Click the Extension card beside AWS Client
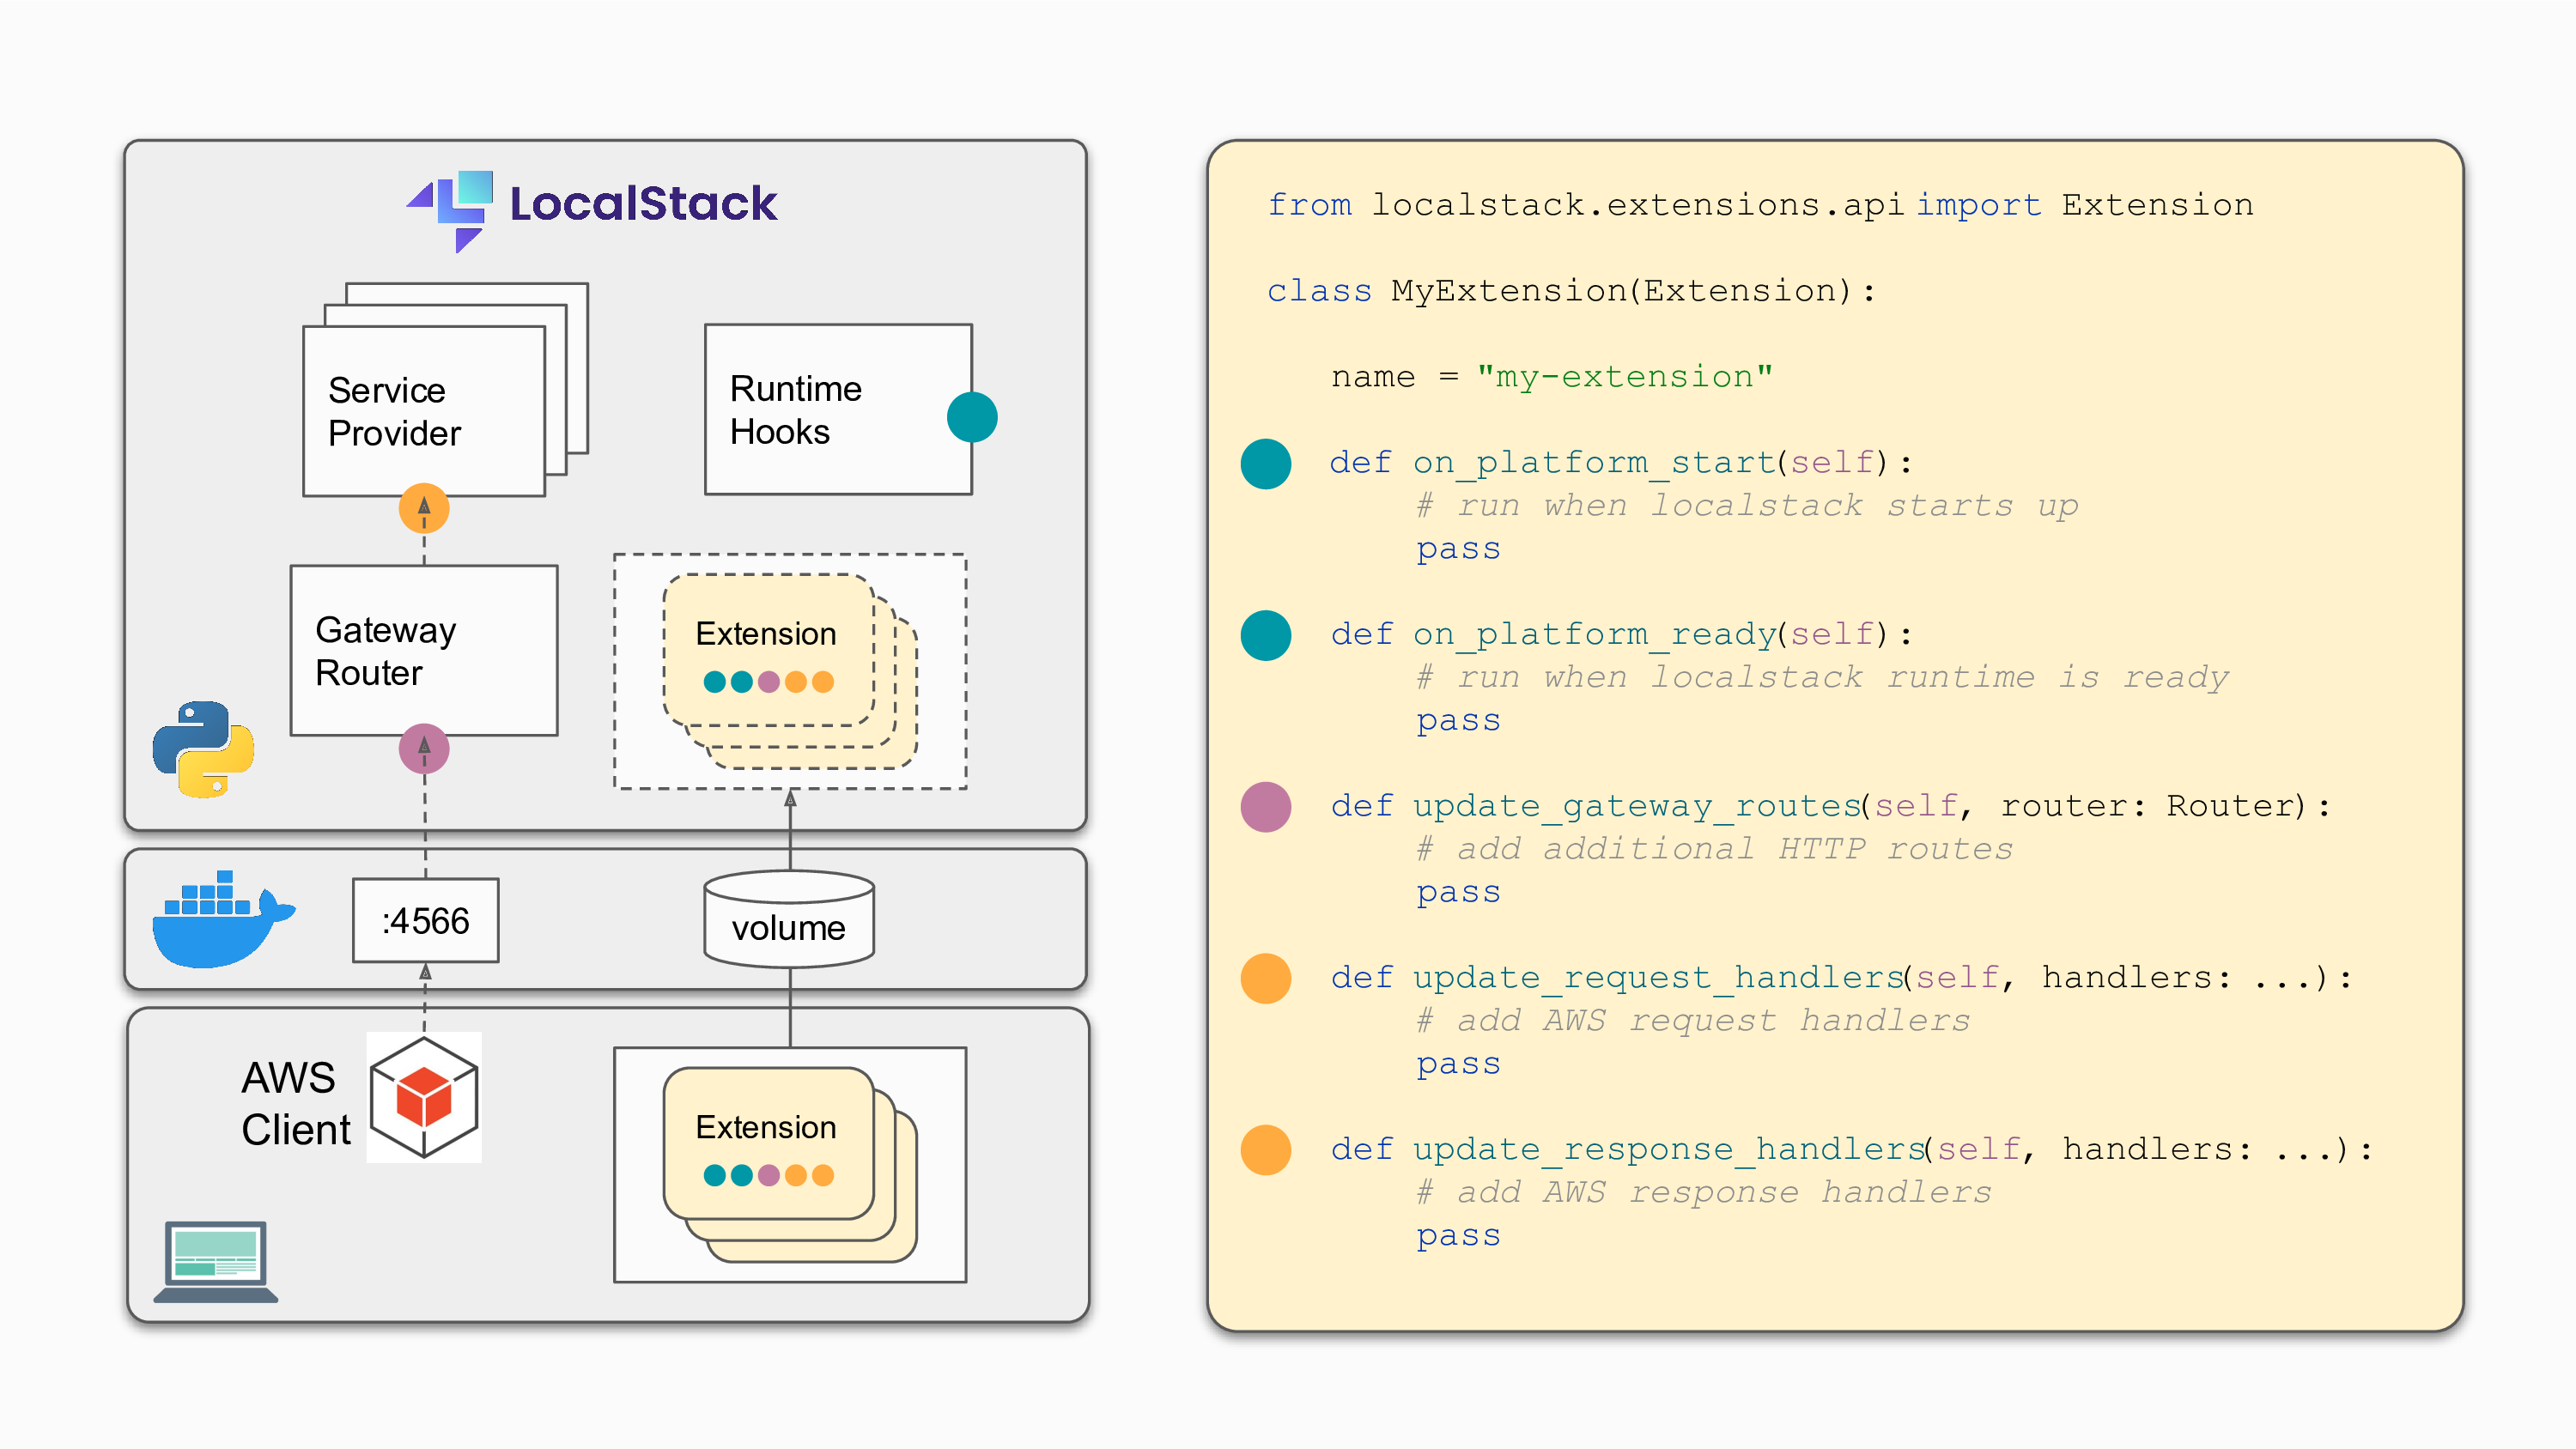Screen dimensions: 2576x1449 click(768, 1143)
